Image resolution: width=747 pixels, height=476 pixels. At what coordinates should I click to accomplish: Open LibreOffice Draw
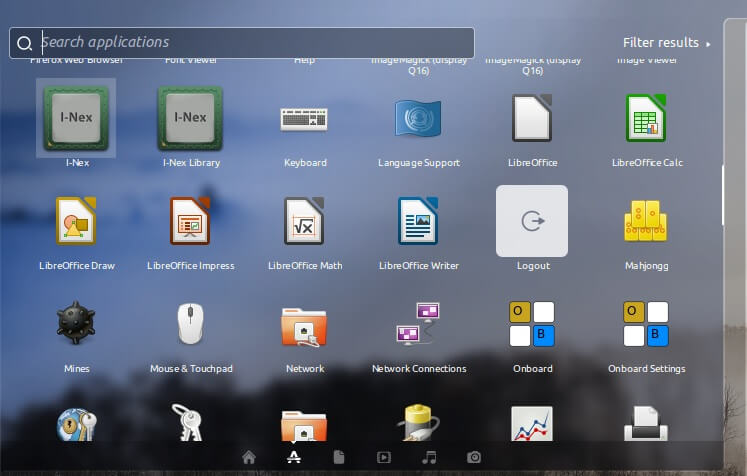[x=76, y=221]
